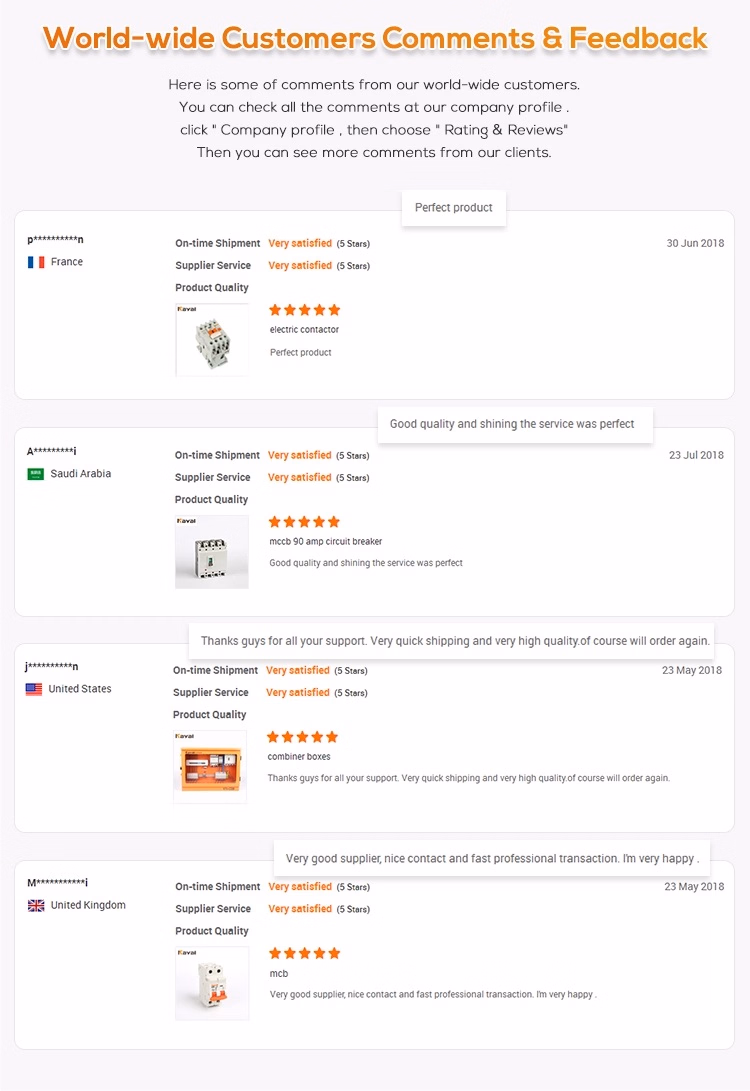Open the mcb product thumbnail
750x1091 pixels.
[212, 984]
